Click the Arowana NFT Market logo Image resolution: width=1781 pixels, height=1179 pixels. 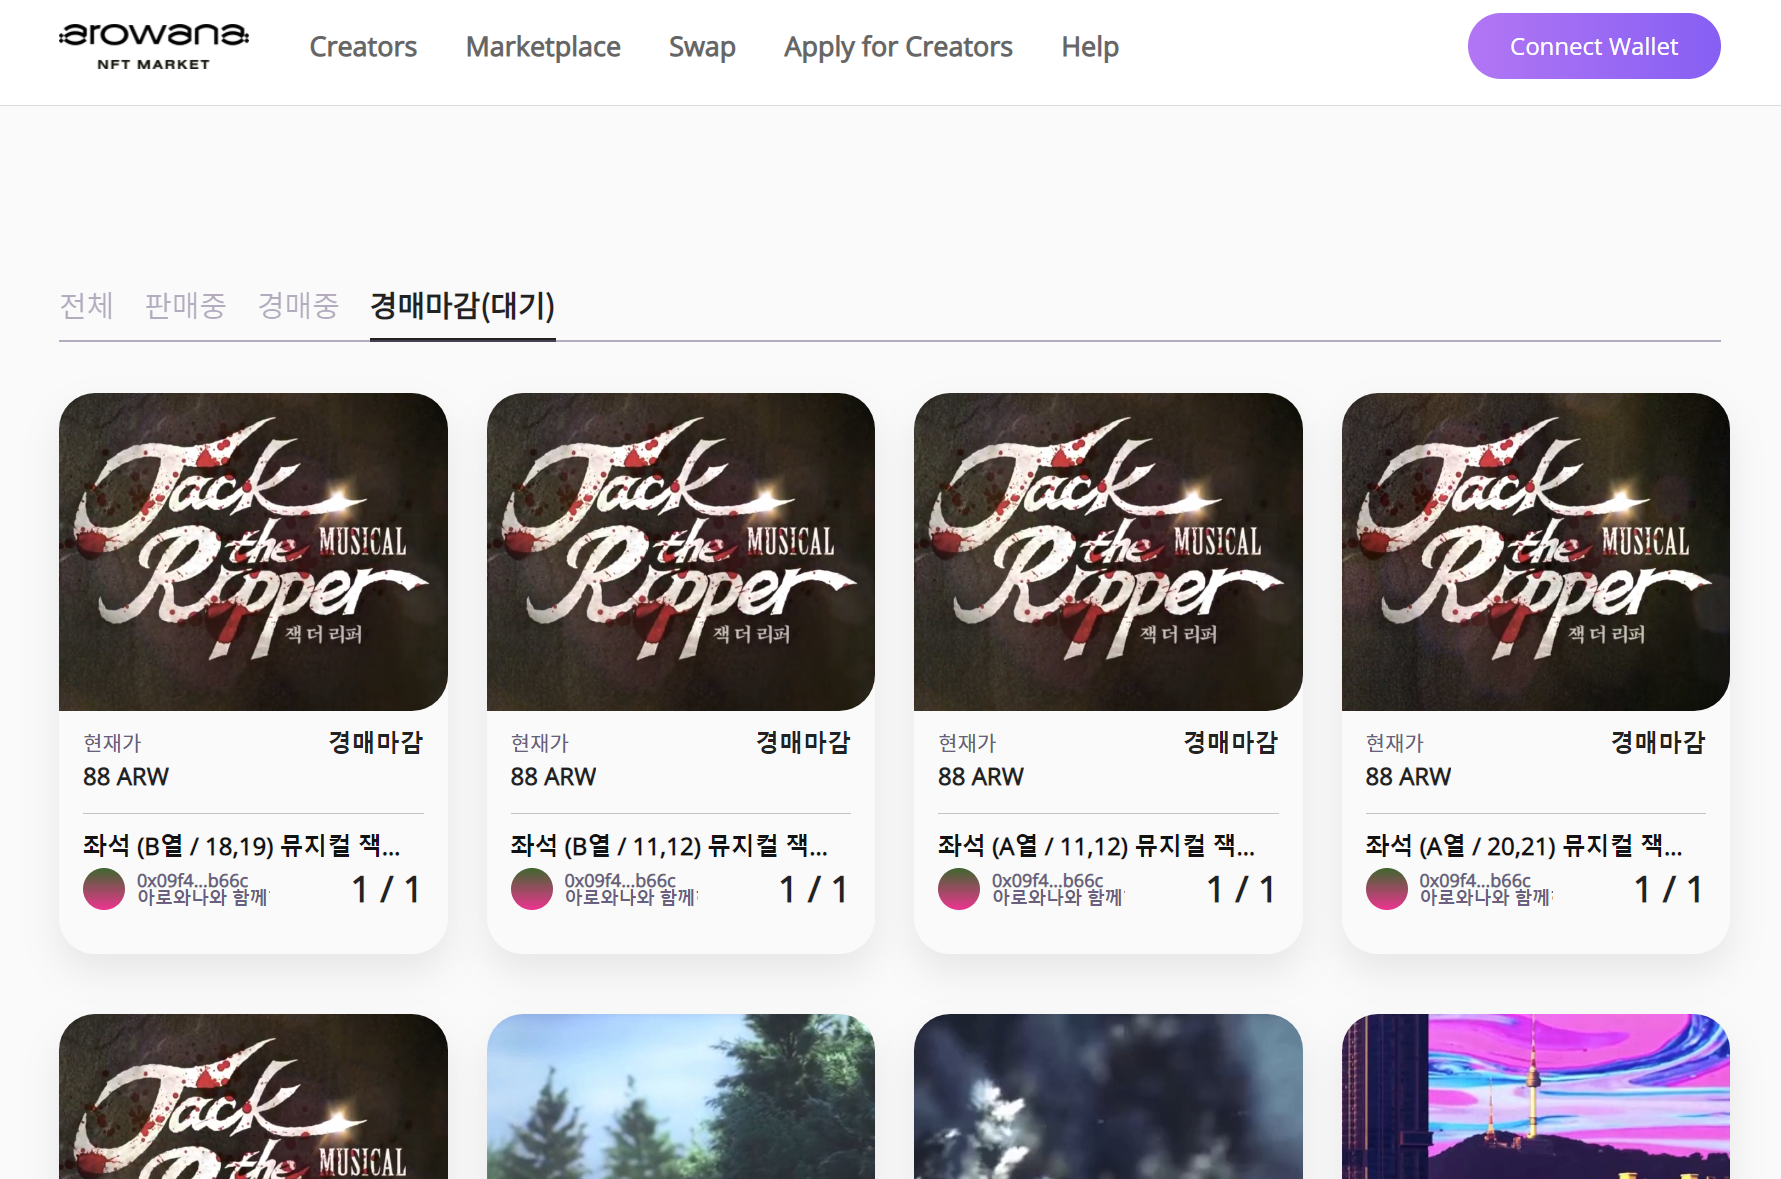pyautogui.click(x=154, y=46)
